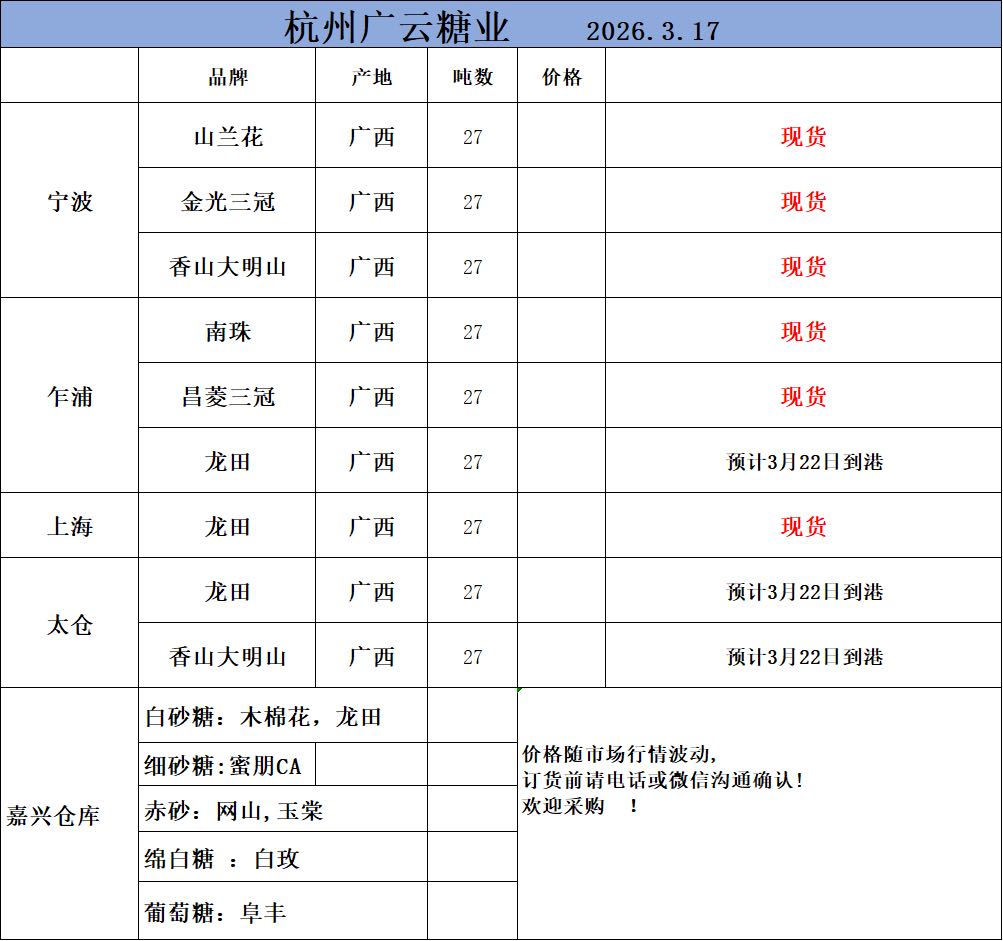Image resolution: width=1003 pixels, height=941 pixels.
Task: Click the 昌菱三冠 brand cell
Action: coord(227,397)
